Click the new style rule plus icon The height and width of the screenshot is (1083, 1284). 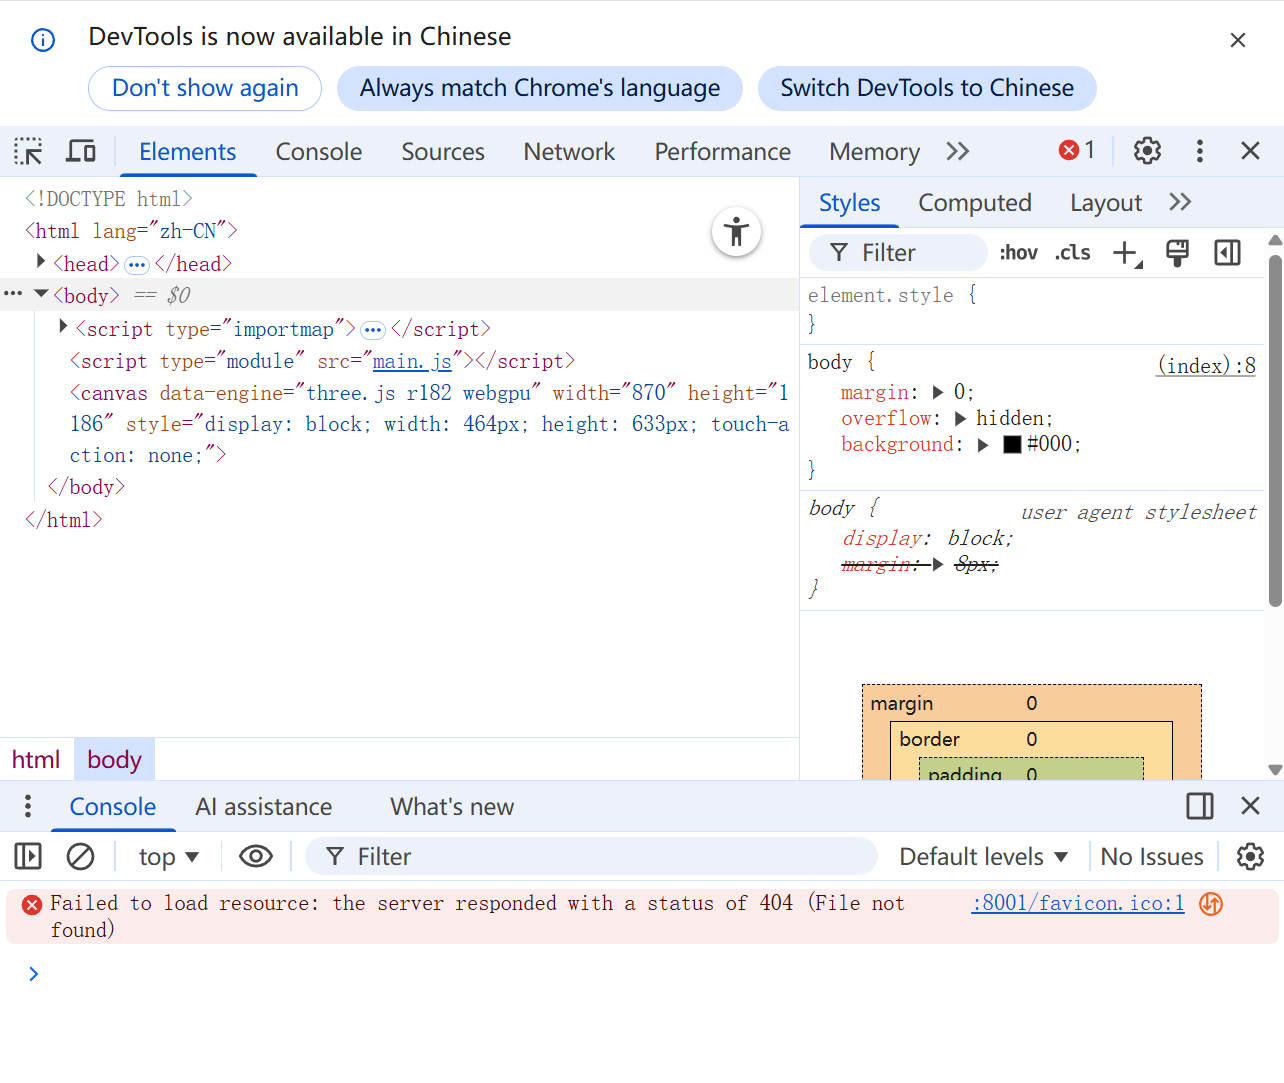1127,253
